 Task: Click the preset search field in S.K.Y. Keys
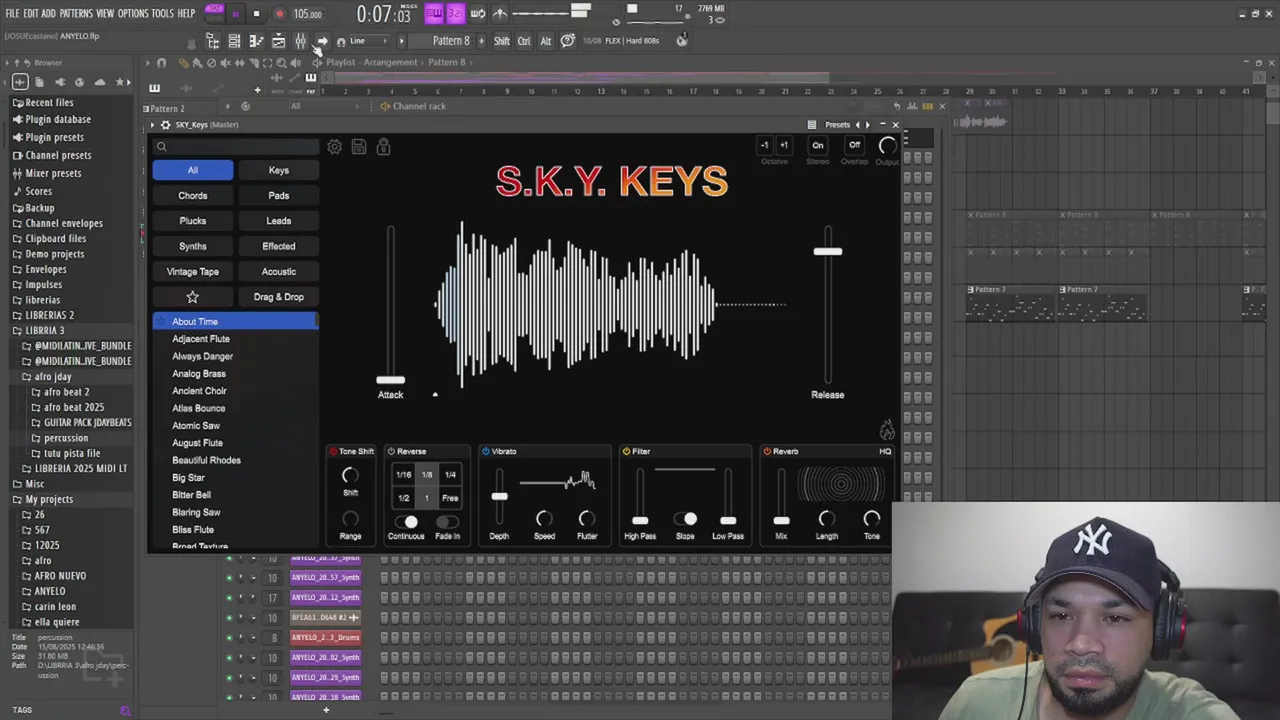237,147
